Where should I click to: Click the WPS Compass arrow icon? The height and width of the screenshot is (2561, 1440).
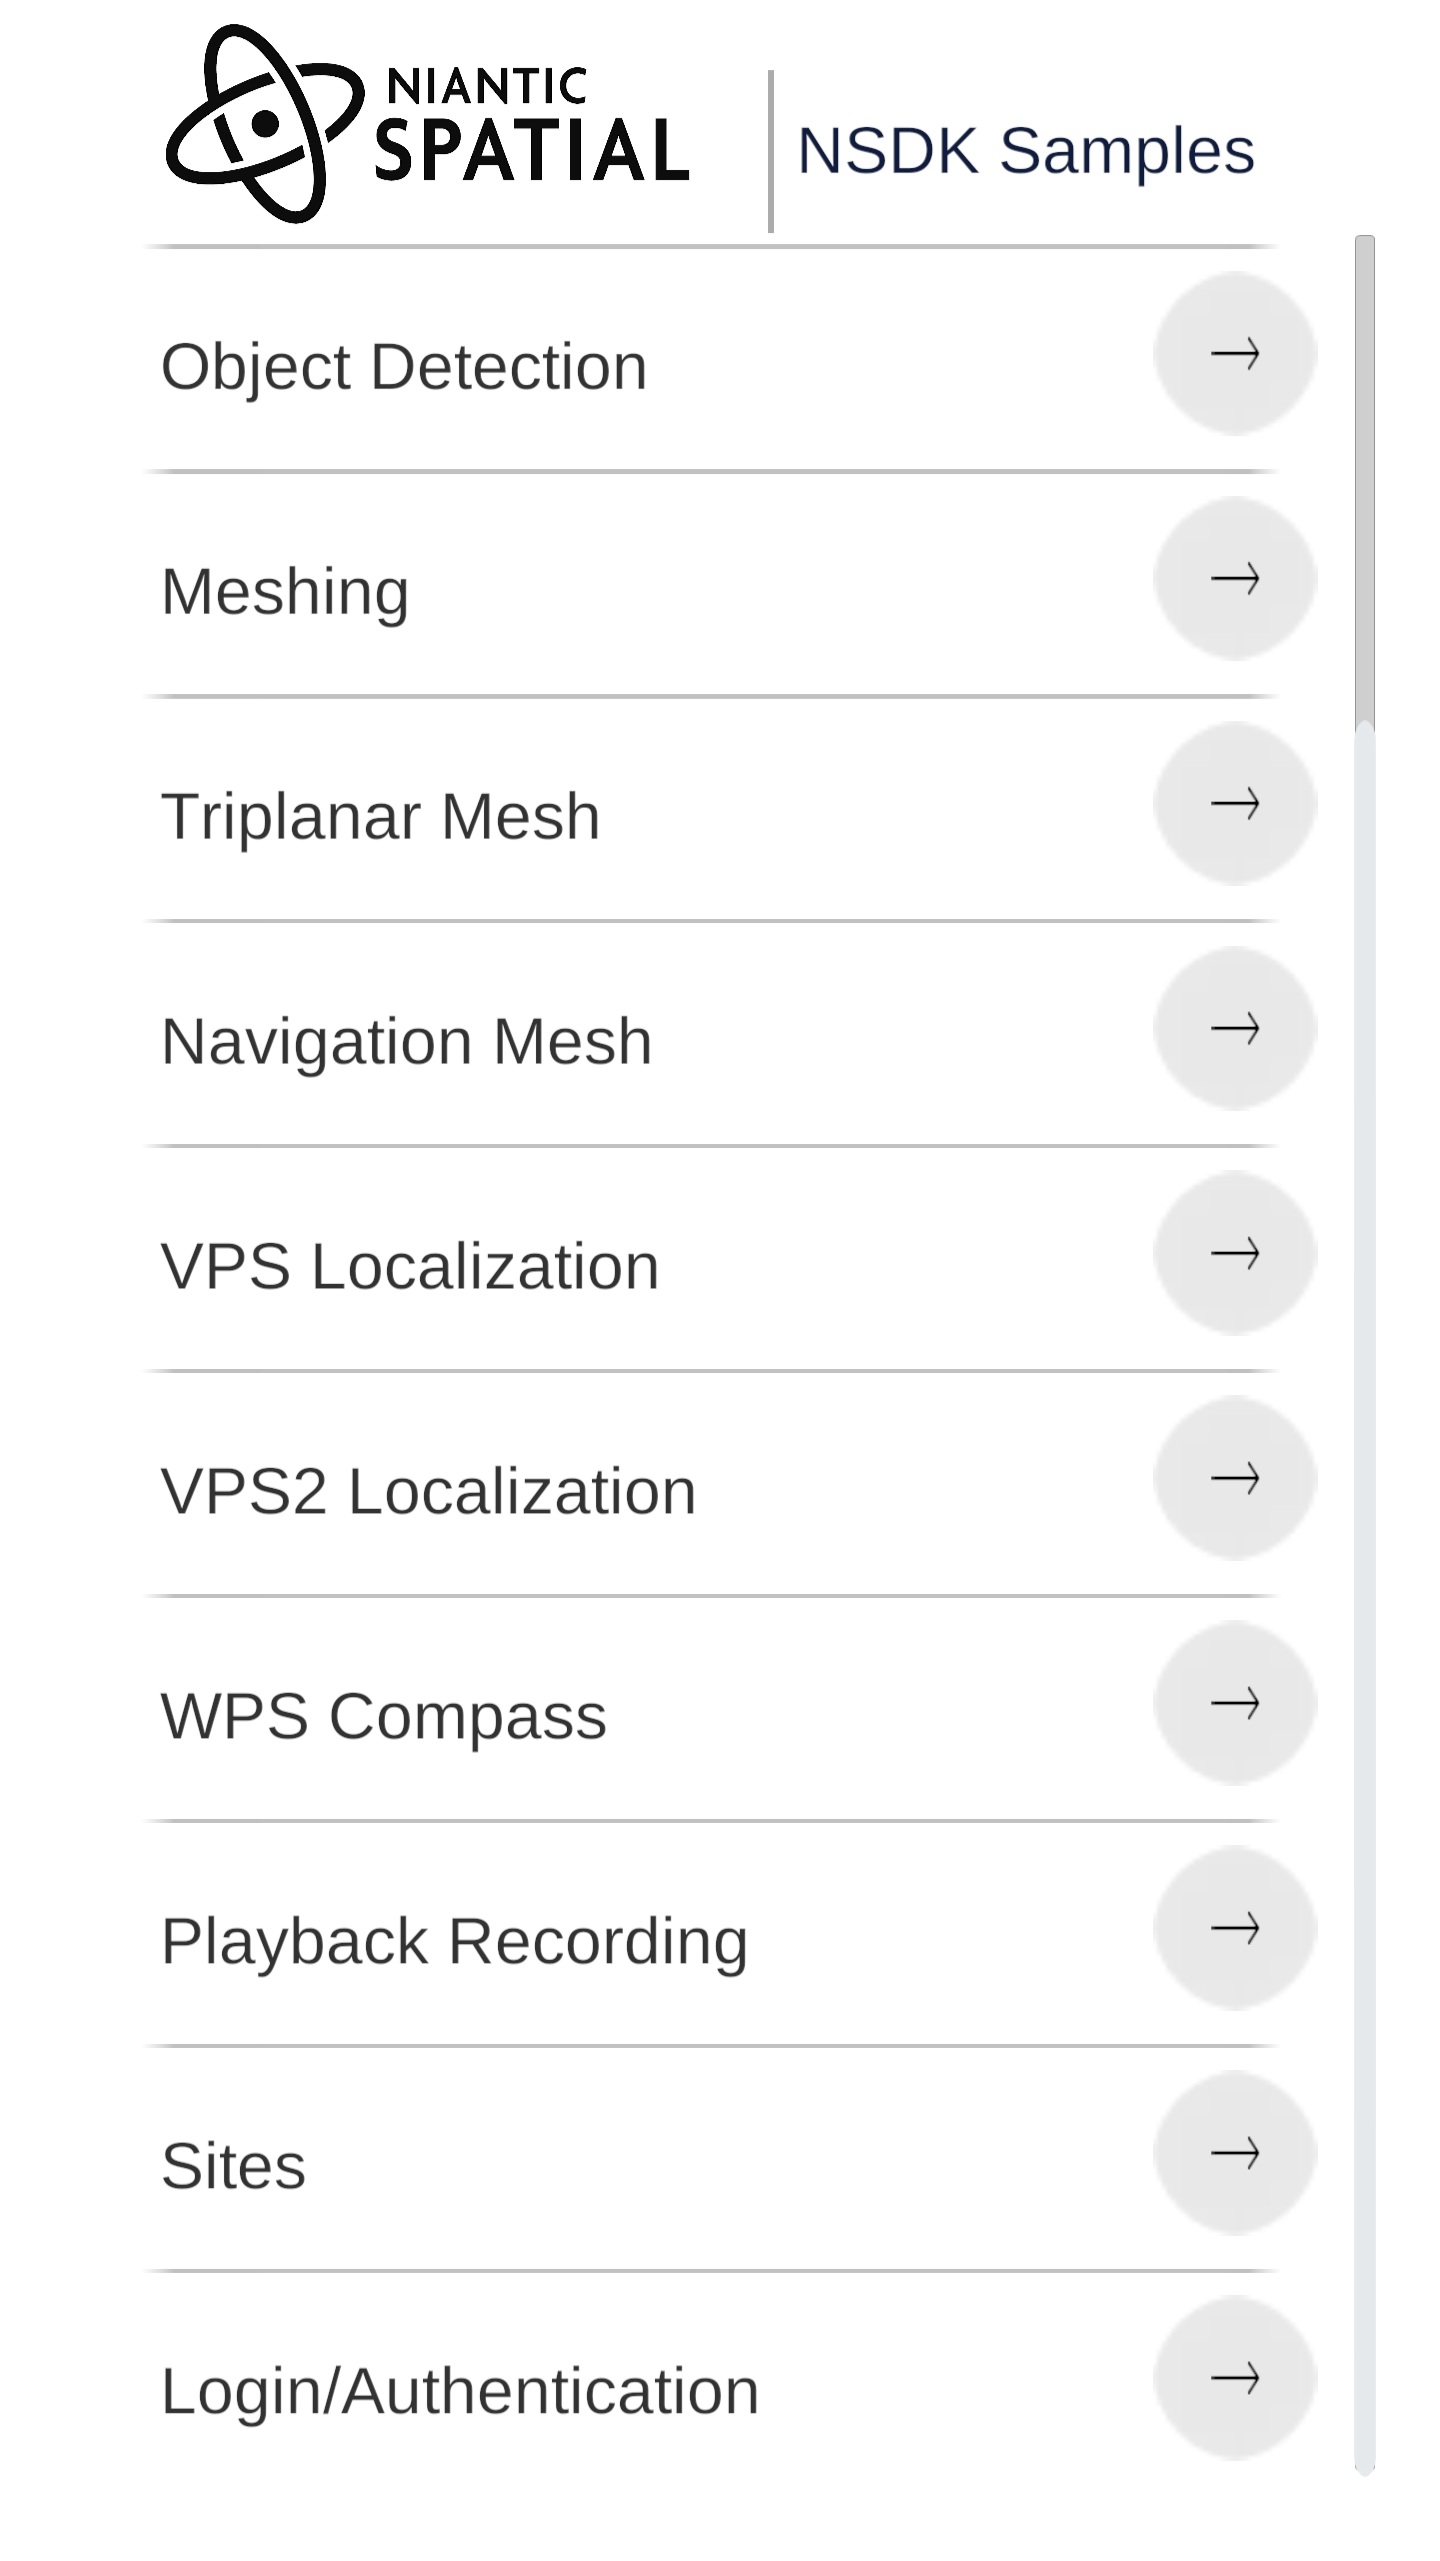[x=1234, y=1703]
